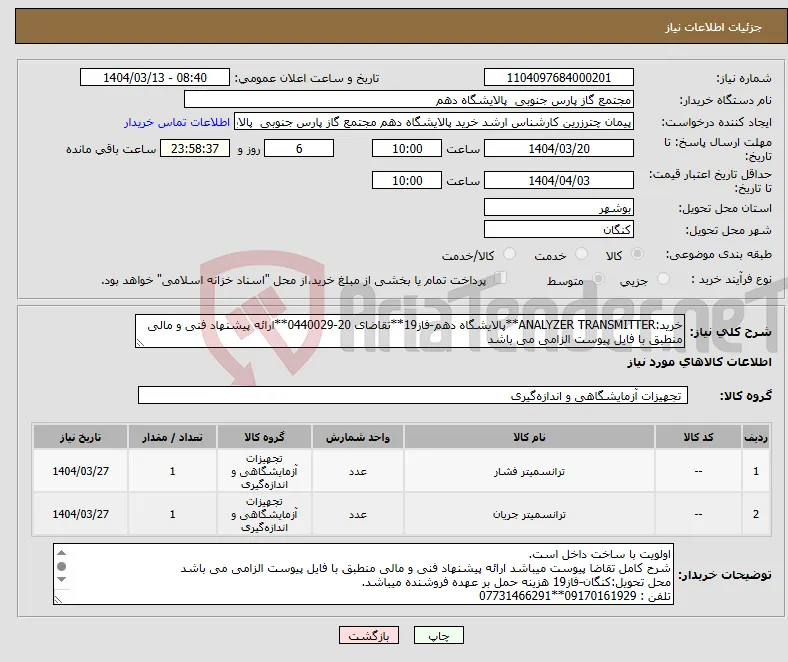Image resolution: width=788 pixels, height=662 pixels.
Task: Click the price validity time 10:00 field
Action: [x=407, y=180]
